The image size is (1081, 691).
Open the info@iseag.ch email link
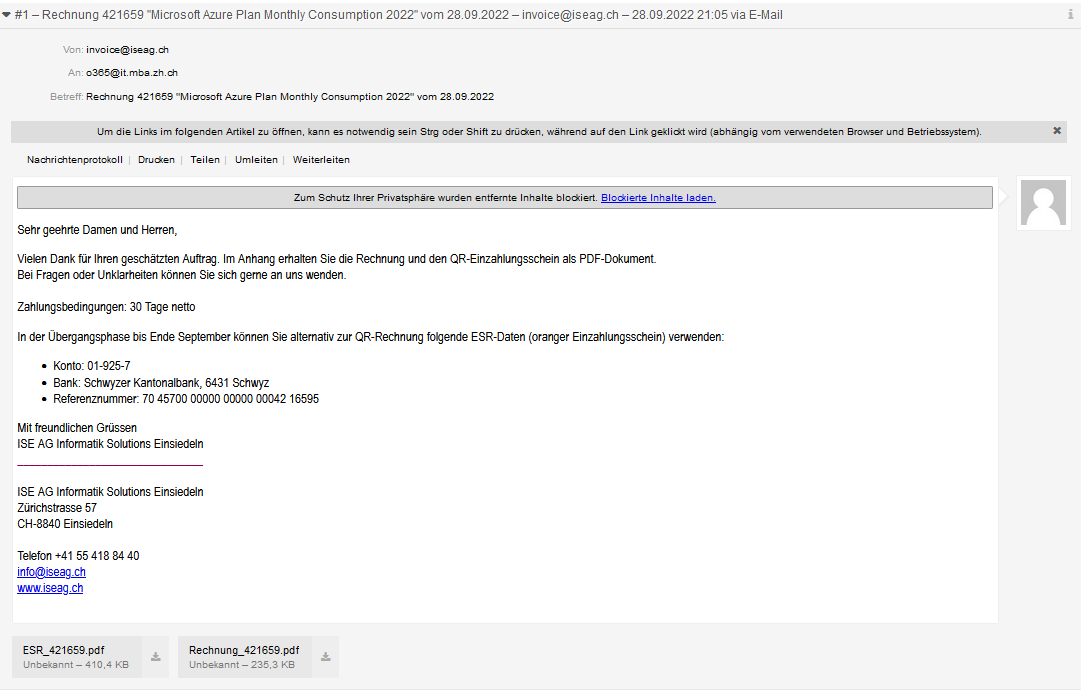[52, 572]
